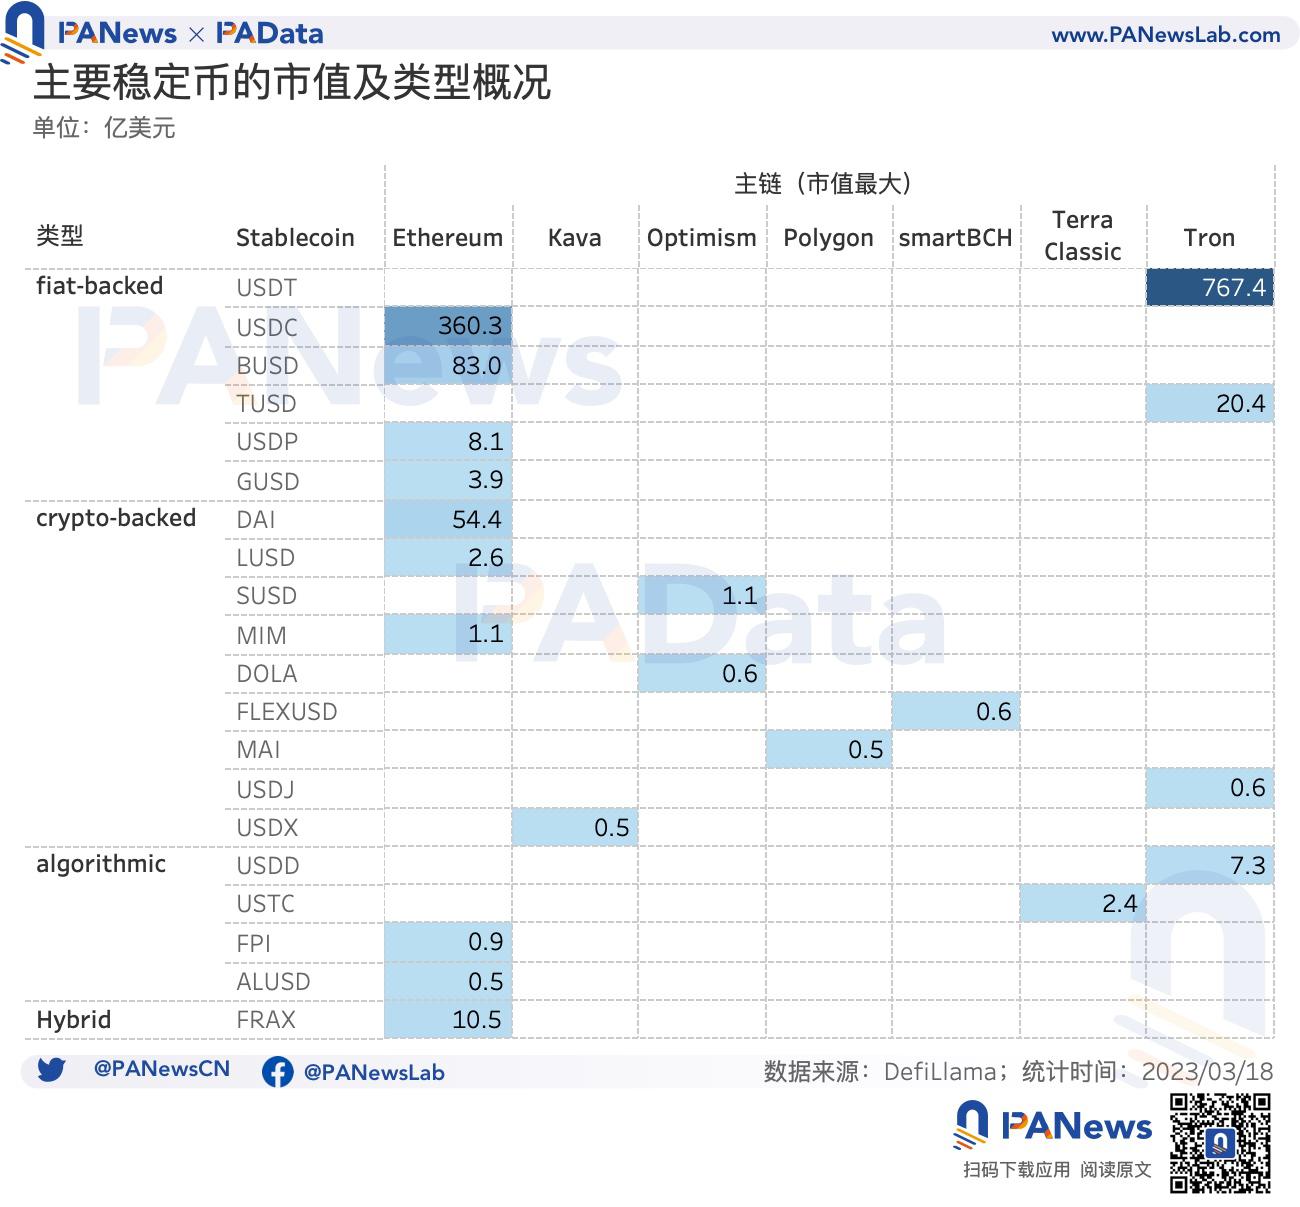
Task: Click the PANews logo icon at top-left
Action: click(x=23, y=30)
